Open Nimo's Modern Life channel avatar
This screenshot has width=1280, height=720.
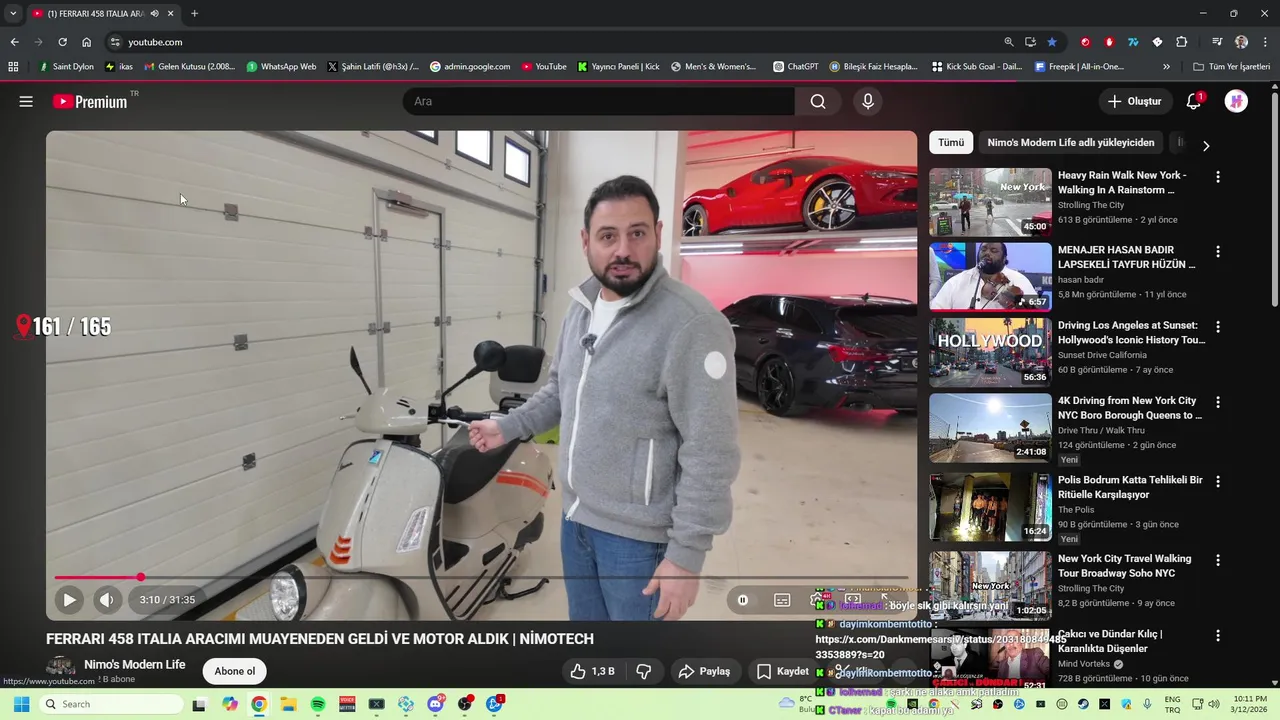coord(61,669)
